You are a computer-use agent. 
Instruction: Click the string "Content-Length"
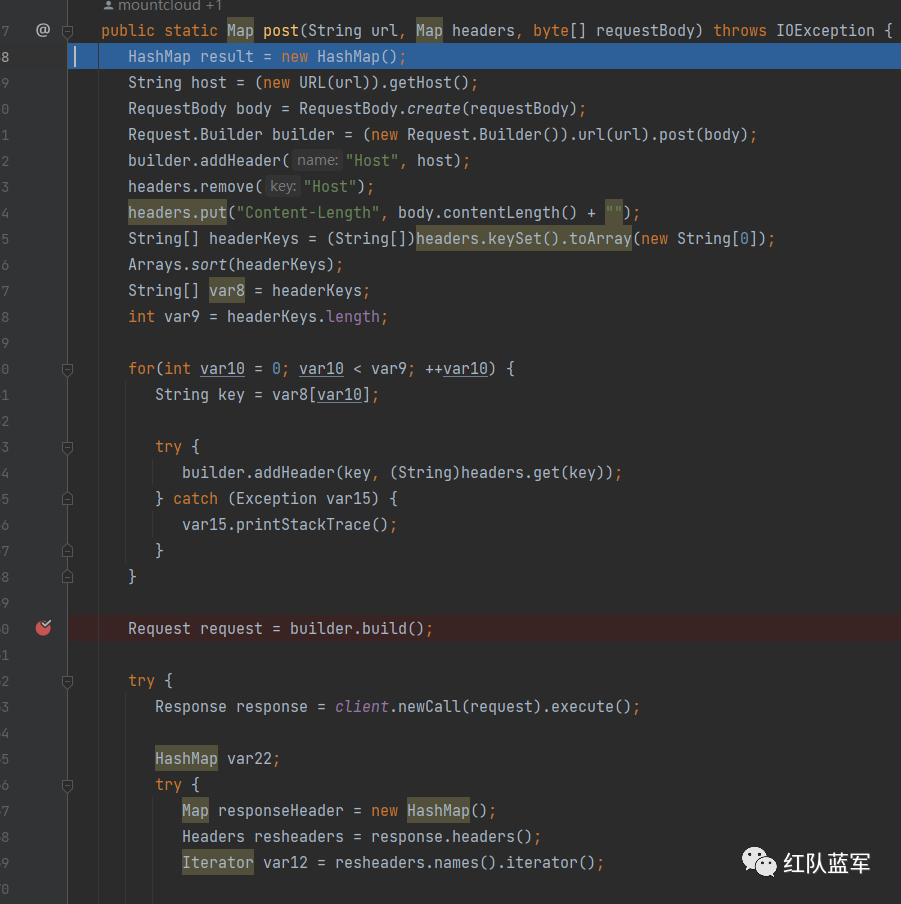308,213
